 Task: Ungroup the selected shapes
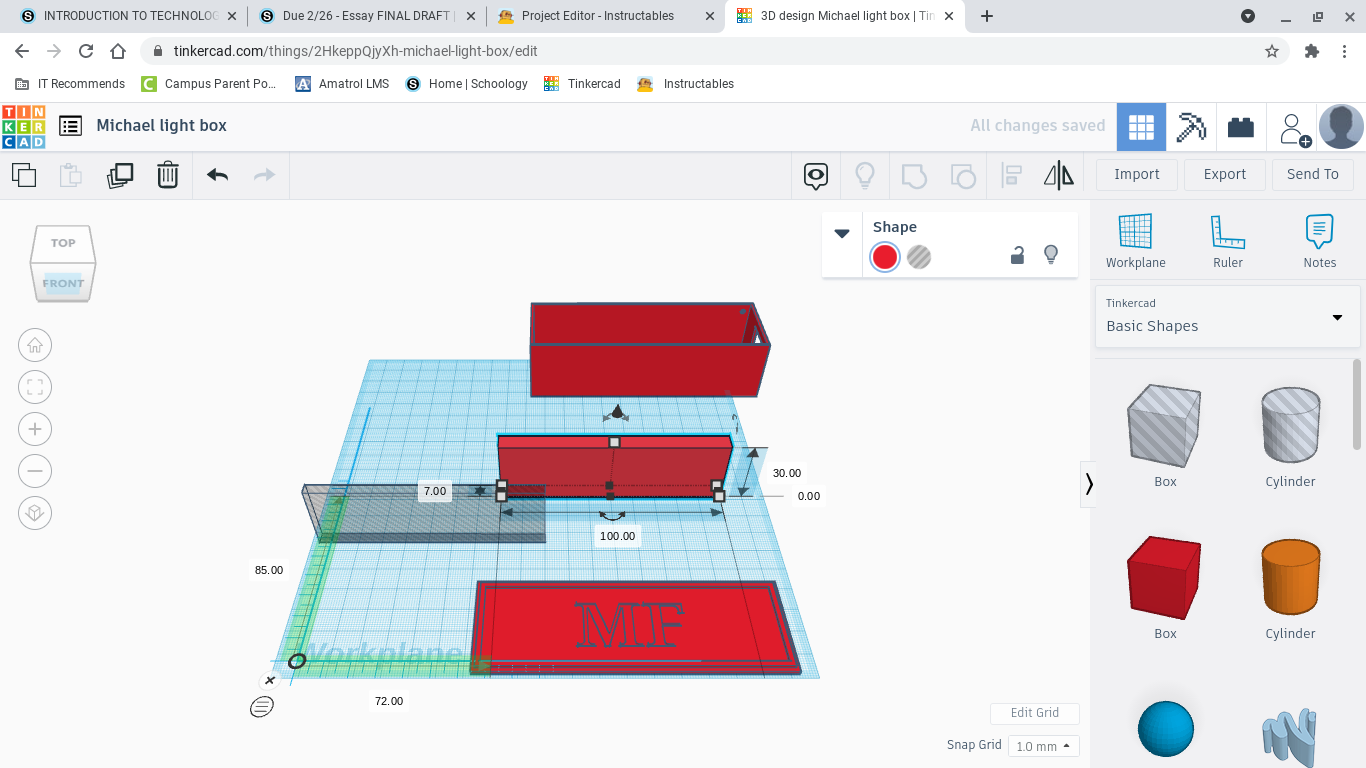962,176
